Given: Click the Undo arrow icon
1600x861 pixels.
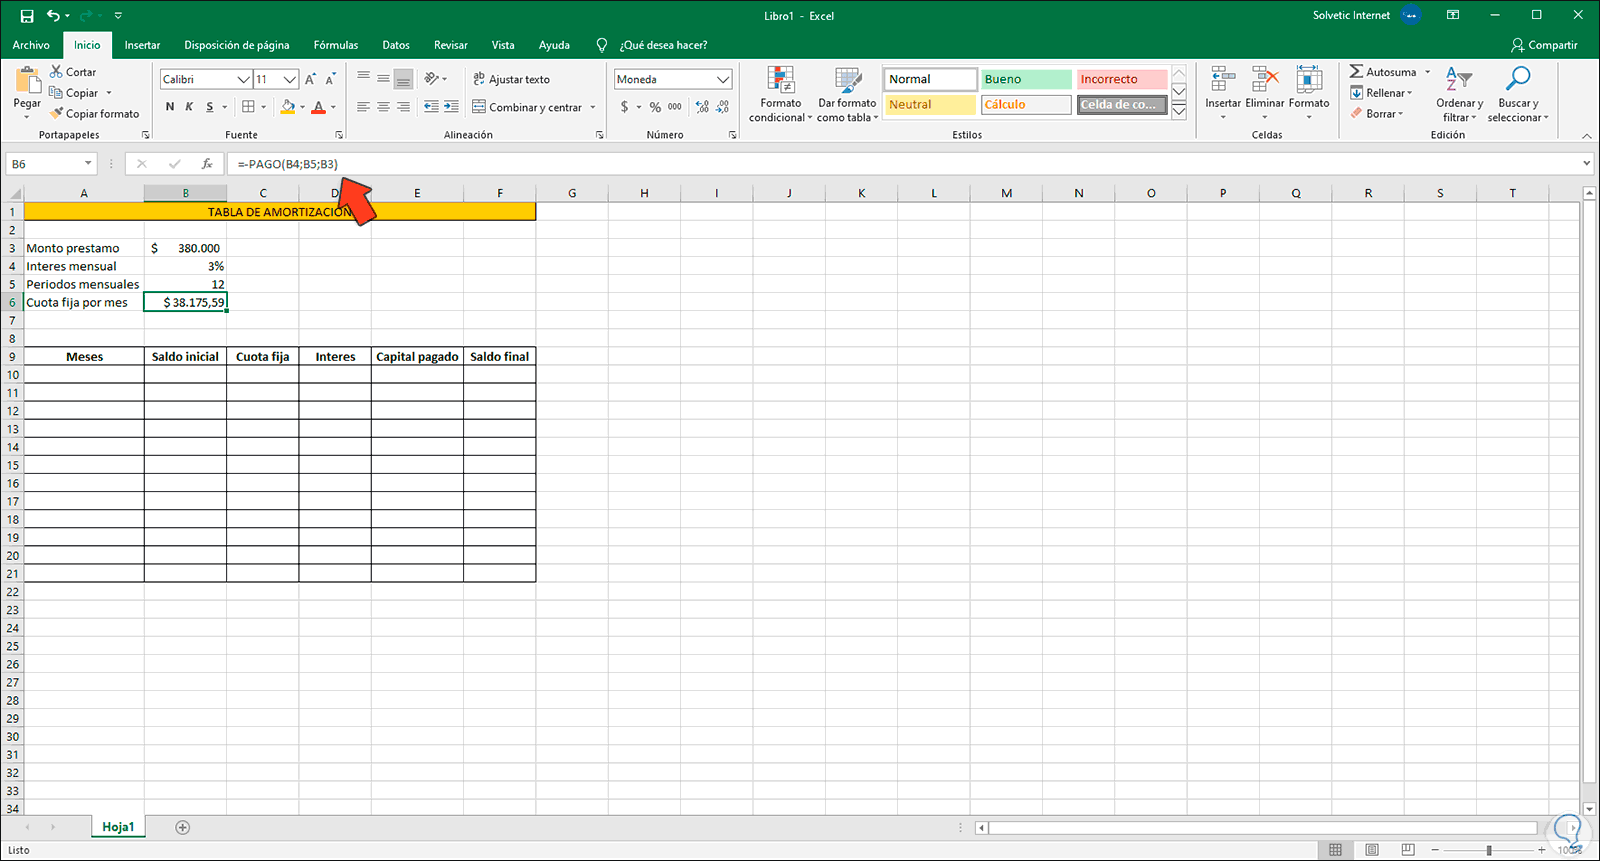Looking at the screenshot, I should click(54, 16).
